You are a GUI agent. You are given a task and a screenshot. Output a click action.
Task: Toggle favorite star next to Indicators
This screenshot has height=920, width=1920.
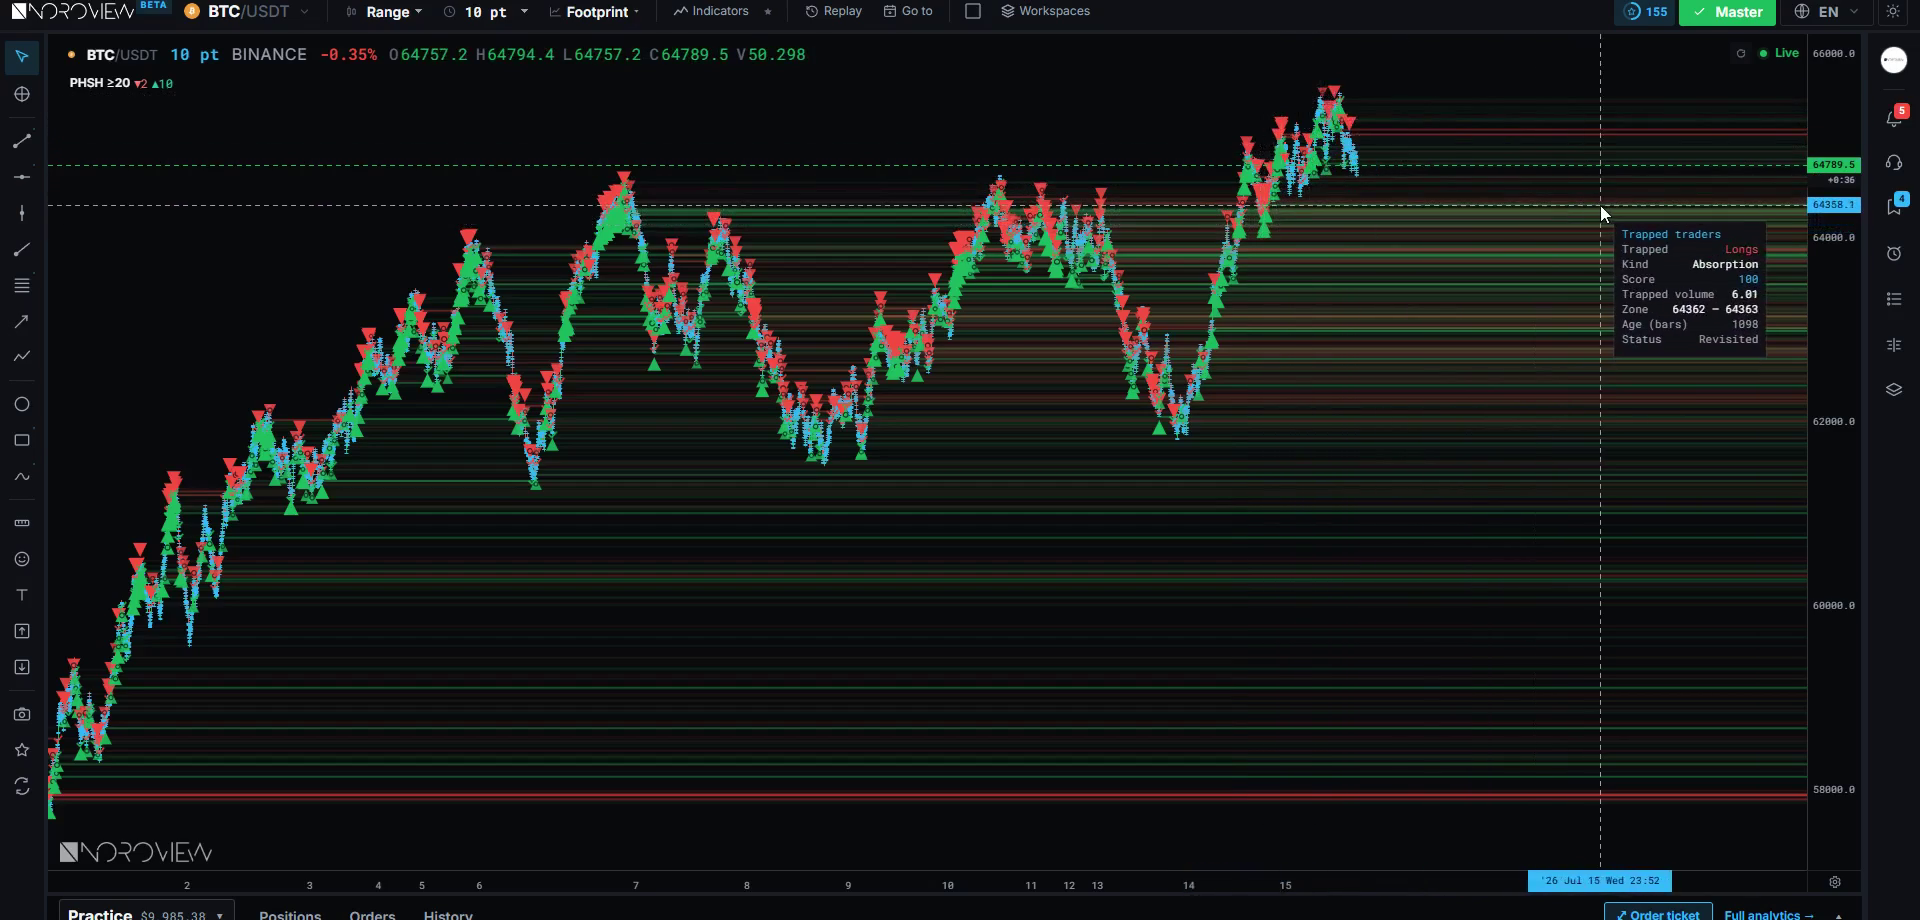click(x=768, y=12)
